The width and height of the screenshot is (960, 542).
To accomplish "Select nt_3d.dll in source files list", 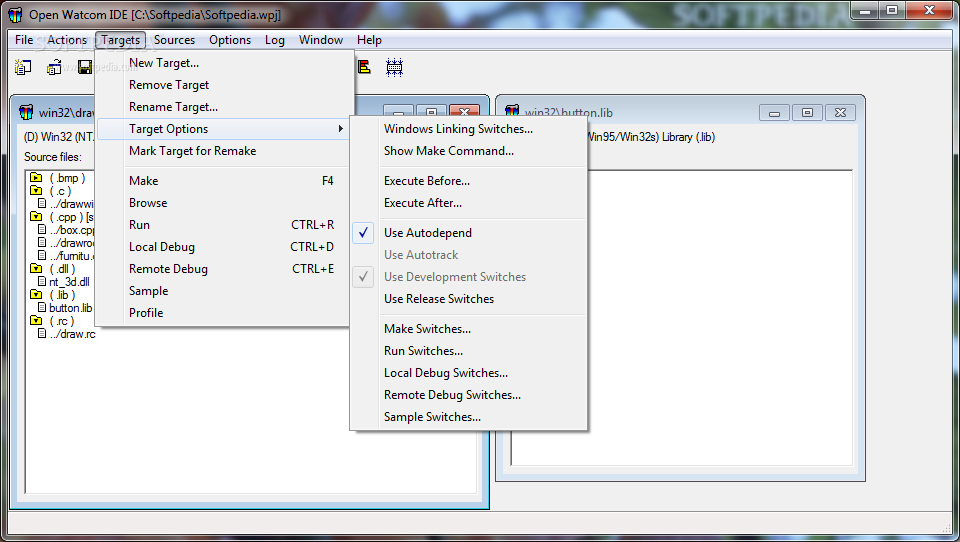I will (69, 282).
